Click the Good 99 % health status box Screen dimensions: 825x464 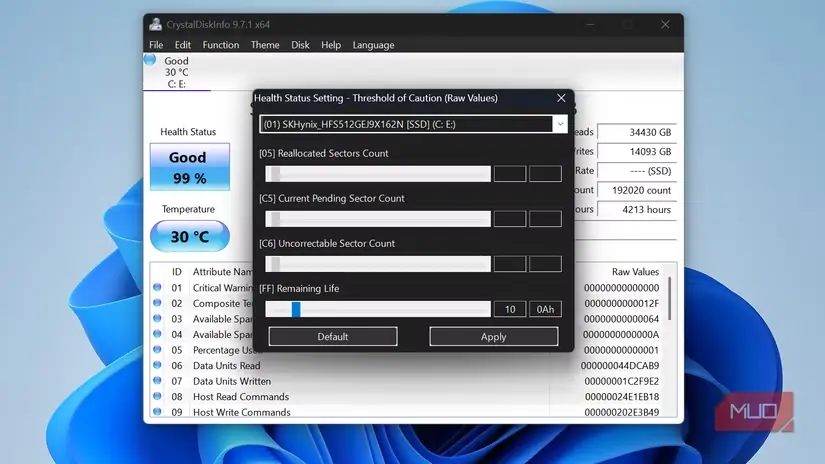189,167
